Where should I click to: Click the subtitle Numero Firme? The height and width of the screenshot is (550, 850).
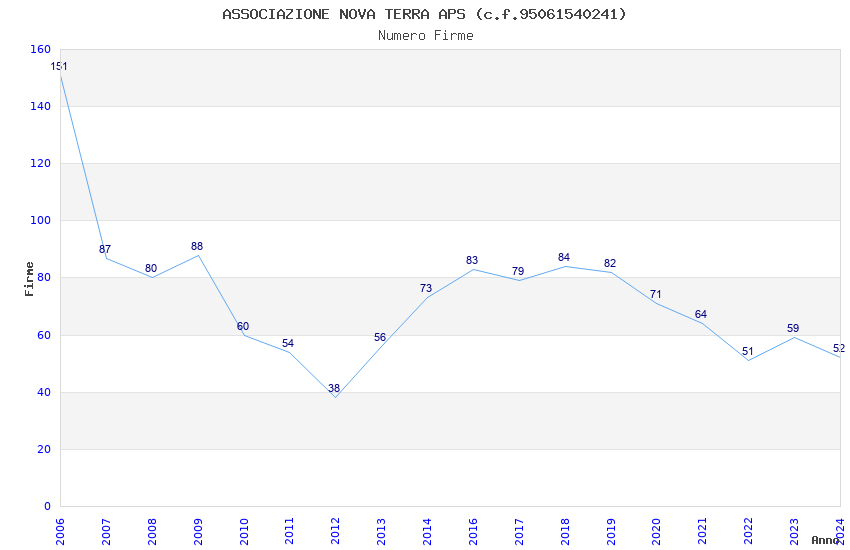coord(426,36)
